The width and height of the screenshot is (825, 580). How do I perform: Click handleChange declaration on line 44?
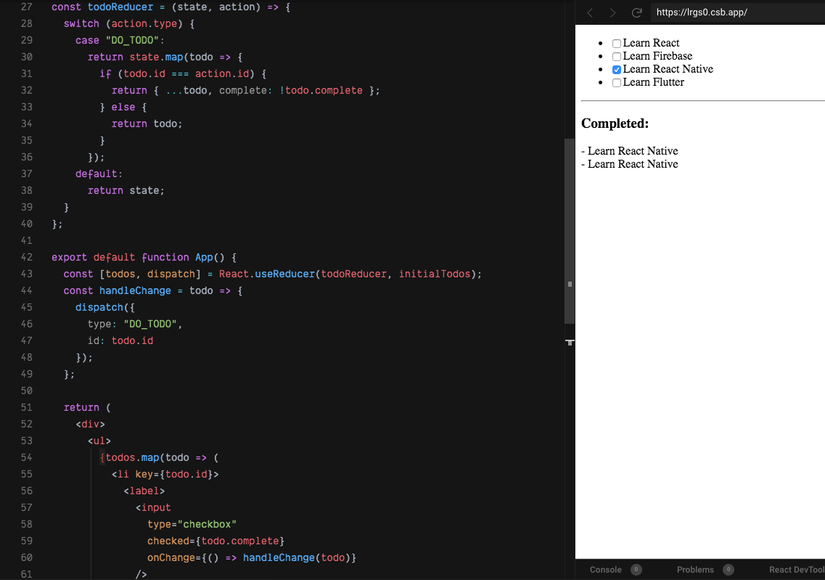pos(135,291)
